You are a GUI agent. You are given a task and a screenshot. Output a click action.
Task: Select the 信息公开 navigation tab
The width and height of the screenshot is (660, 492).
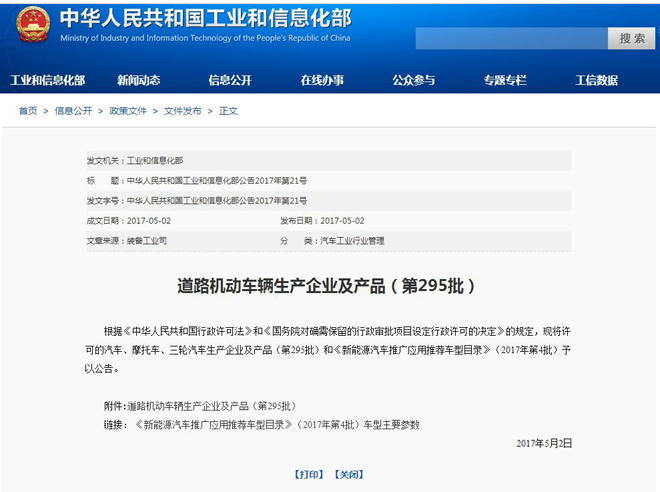click(x=230, y=81)
